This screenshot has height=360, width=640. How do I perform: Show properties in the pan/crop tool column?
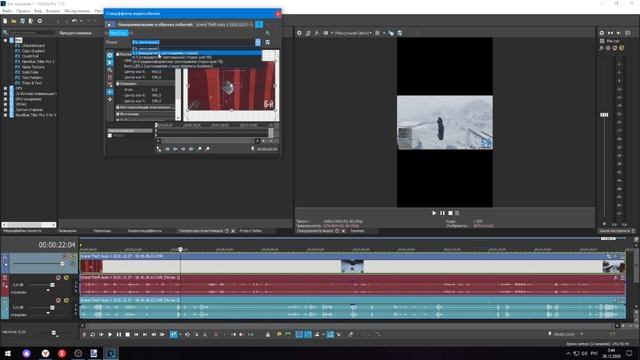110,55
